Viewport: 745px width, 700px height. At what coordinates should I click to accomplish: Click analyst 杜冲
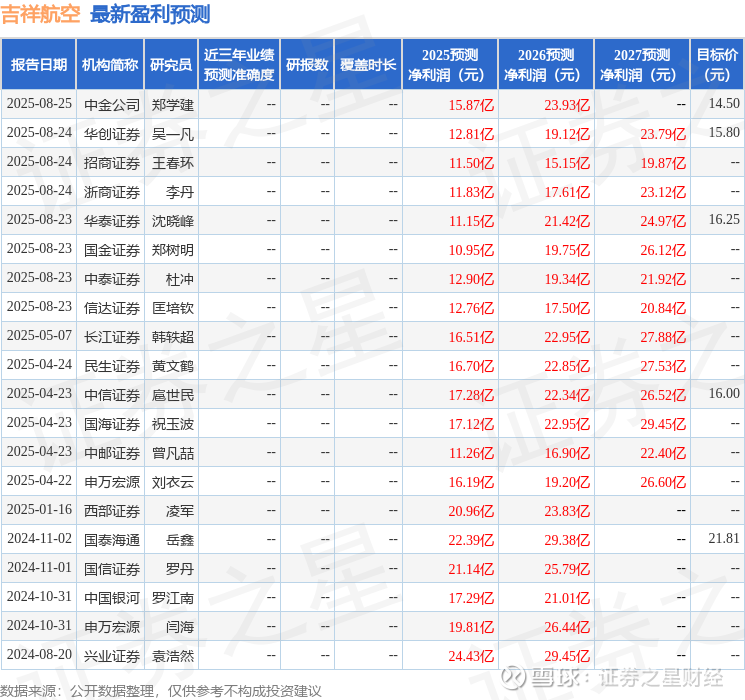pyautogui.click(x=180, y=278)
